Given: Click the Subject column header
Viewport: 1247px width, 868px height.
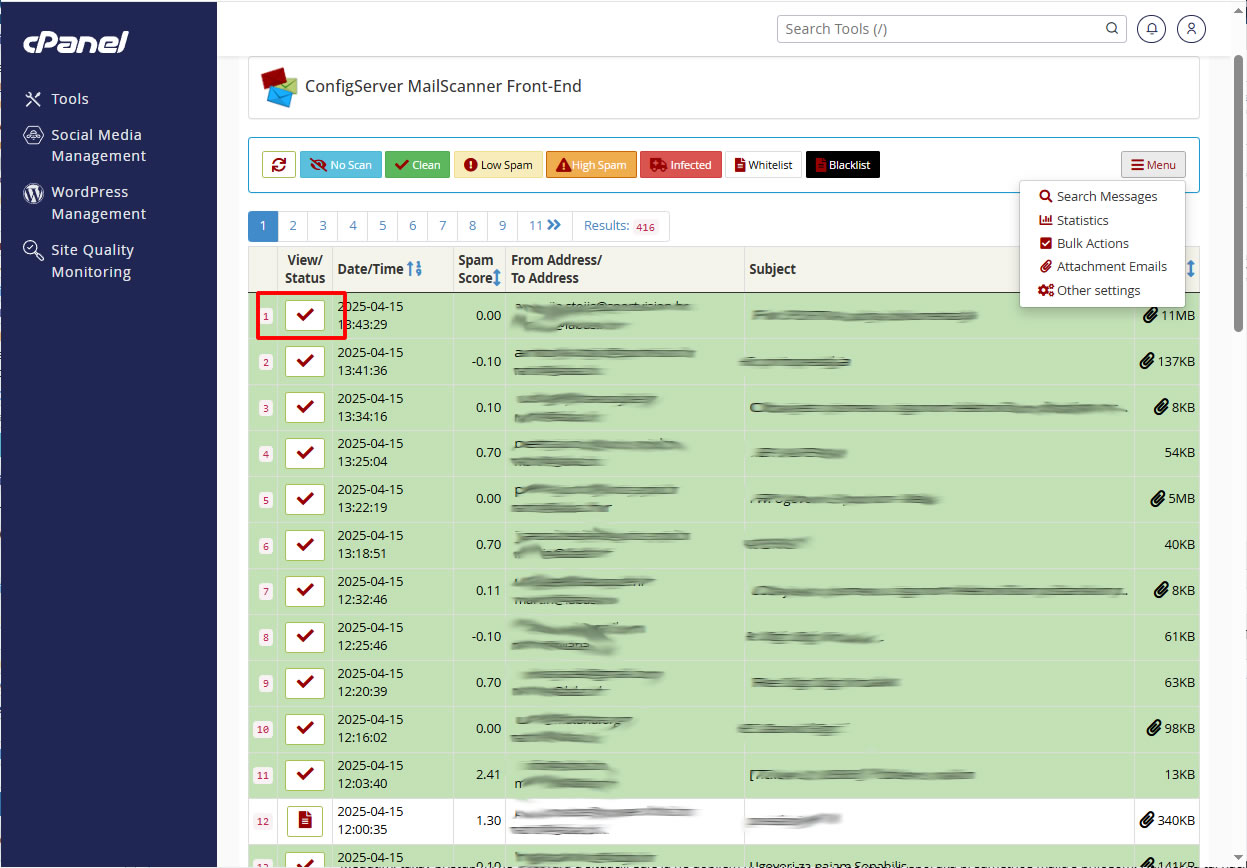Looking at the screenshot, I should point(772,269).
